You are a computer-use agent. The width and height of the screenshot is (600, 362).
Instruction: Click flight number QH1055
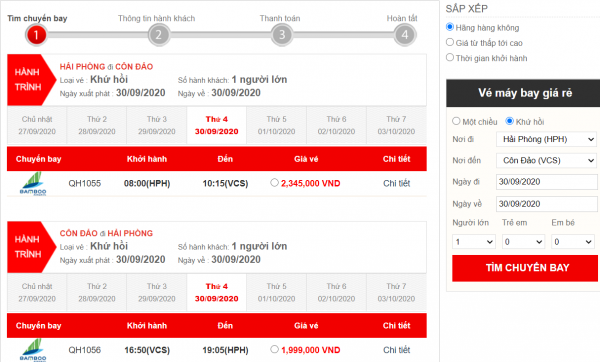85,183
